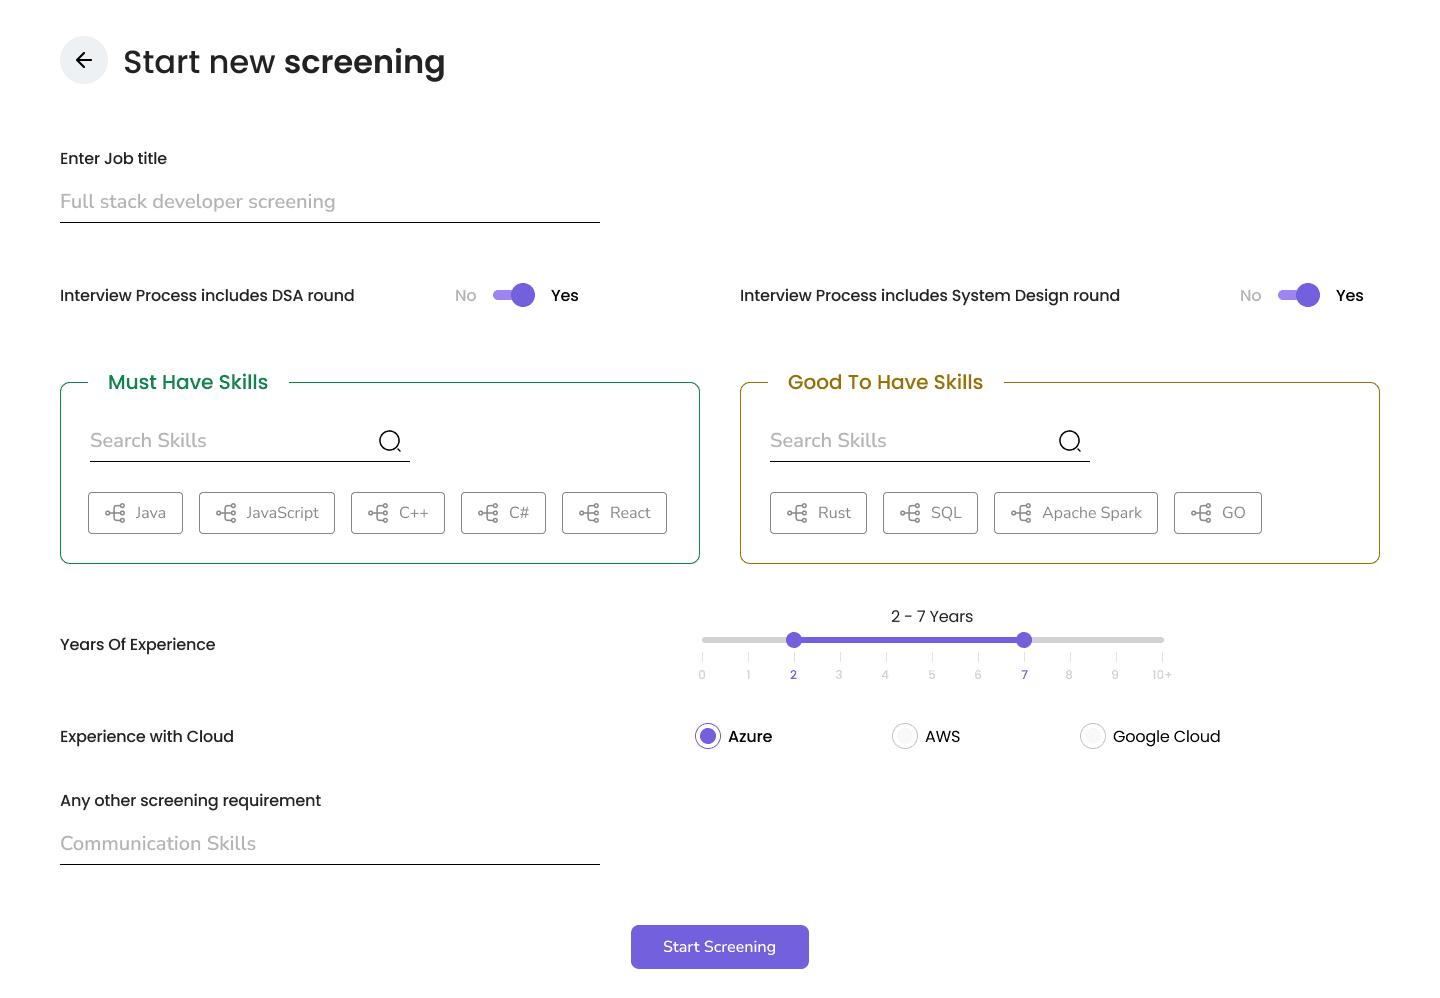1440x998 pixels.
Task: Click the tree icon on Apache Spark chip
Action: point(1021,513)
